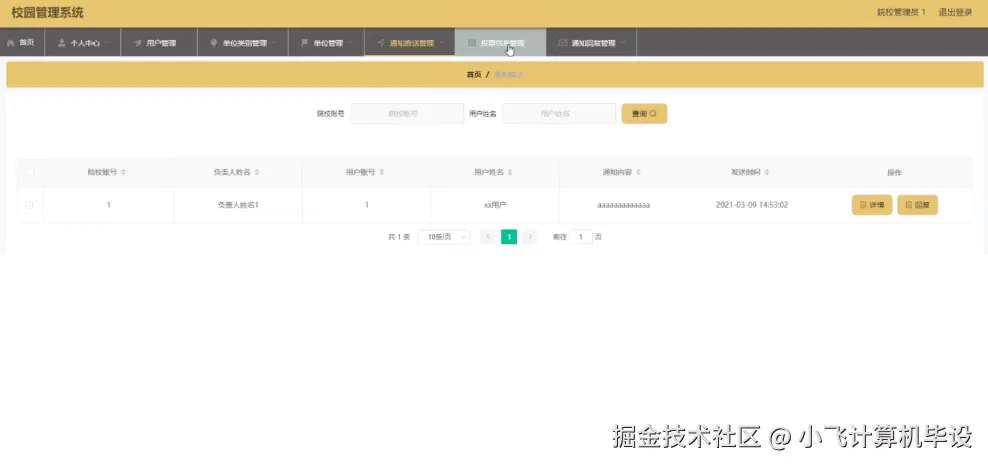Sort the table by 院校账号 column arrows

(124, 172)
